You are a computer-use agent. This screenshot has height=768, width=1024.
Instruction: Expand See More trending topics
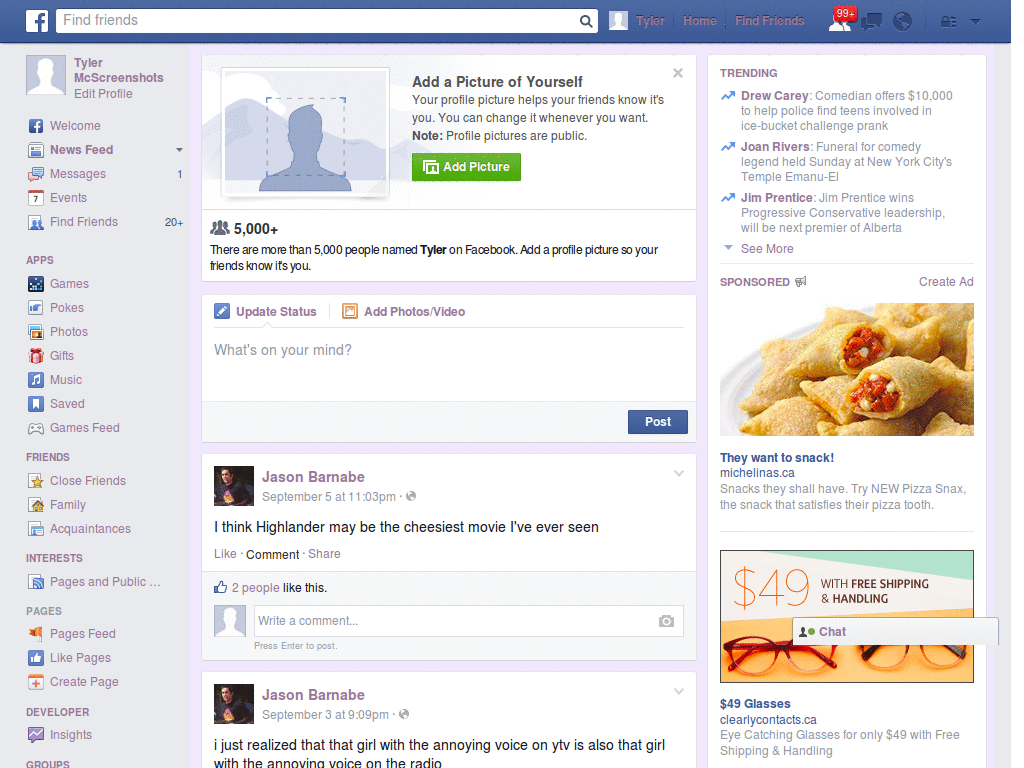[767, 249]
